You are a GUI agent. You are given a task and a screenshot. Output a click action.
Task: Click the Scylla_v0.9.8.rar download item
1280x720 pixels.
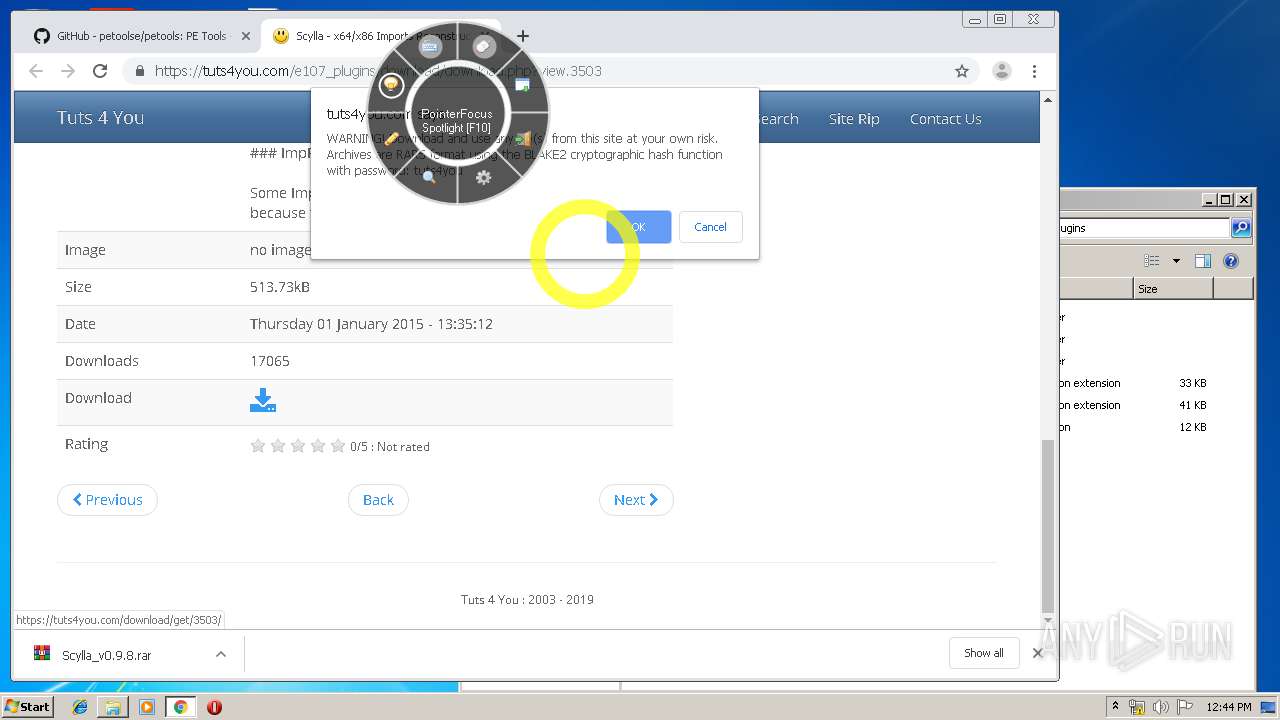(x=108, y=655)
